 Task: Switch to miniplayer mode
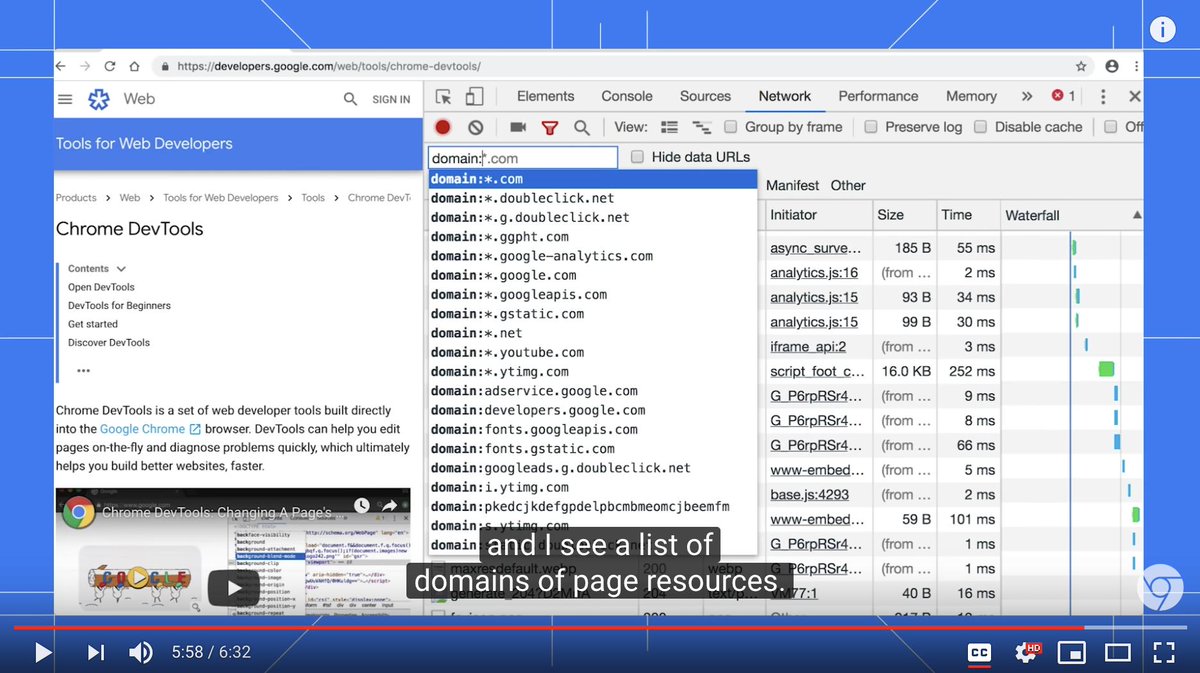point(1071,653)
